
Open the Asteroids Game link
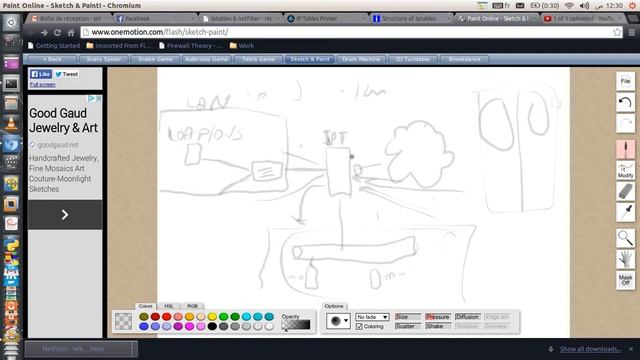pyautogui.click(x=207, y=59)
